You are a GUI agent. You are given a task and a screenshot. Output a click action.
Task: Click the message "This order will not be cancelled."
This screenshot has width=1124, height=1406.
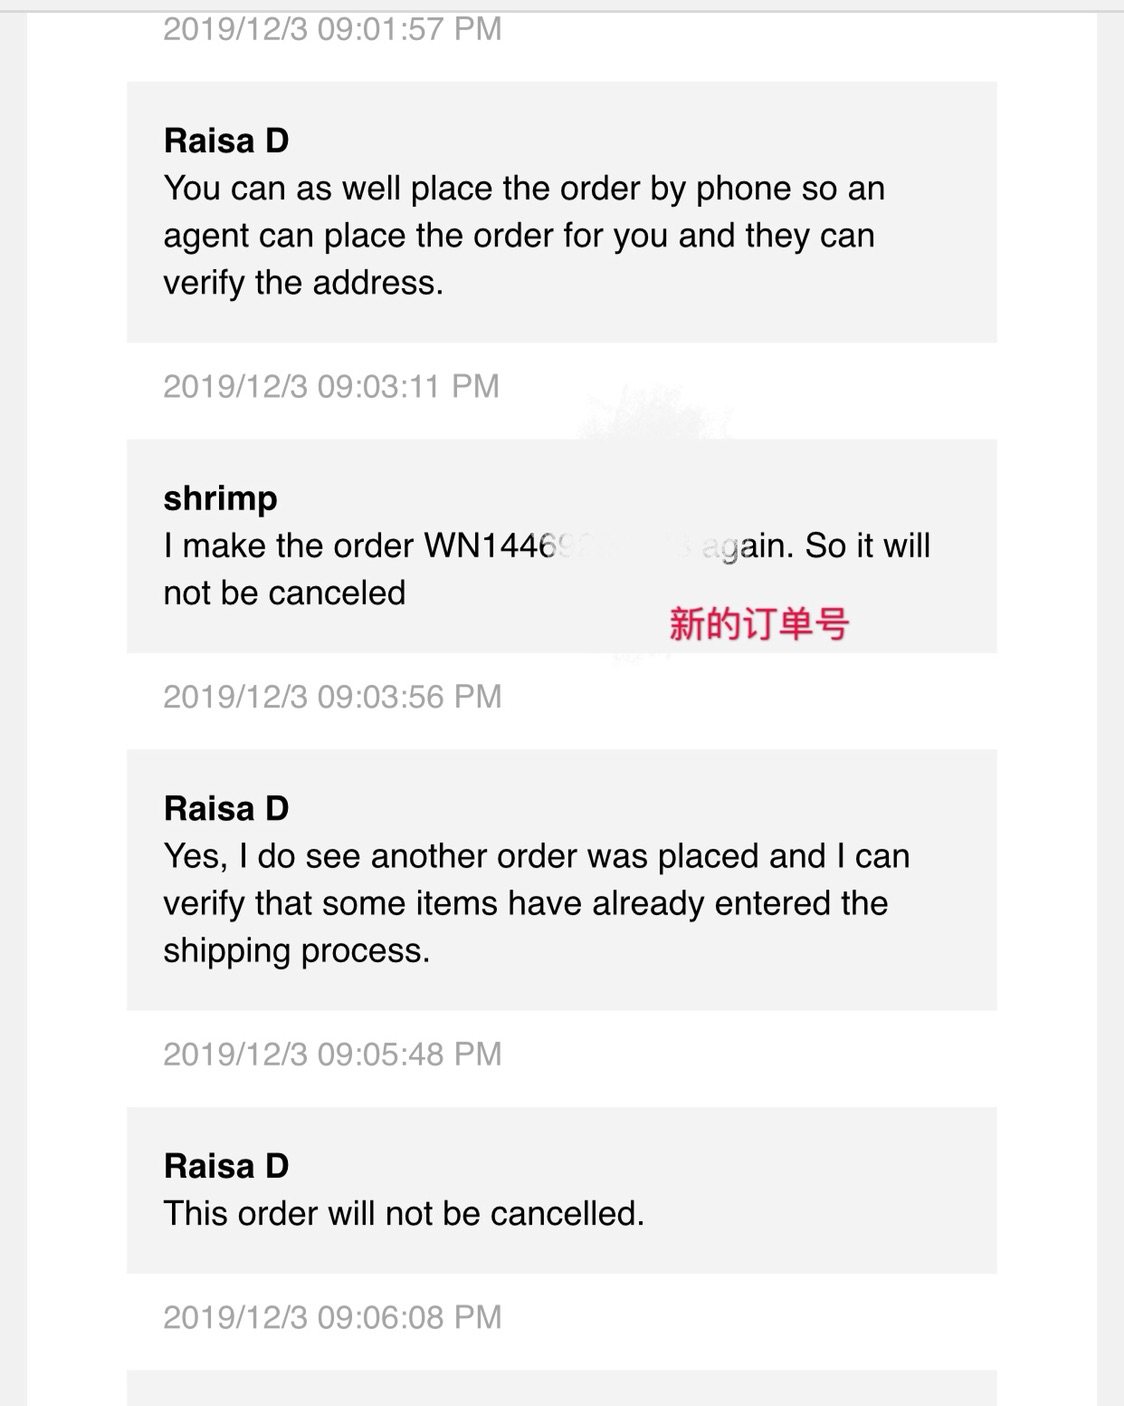[404, 1213]
